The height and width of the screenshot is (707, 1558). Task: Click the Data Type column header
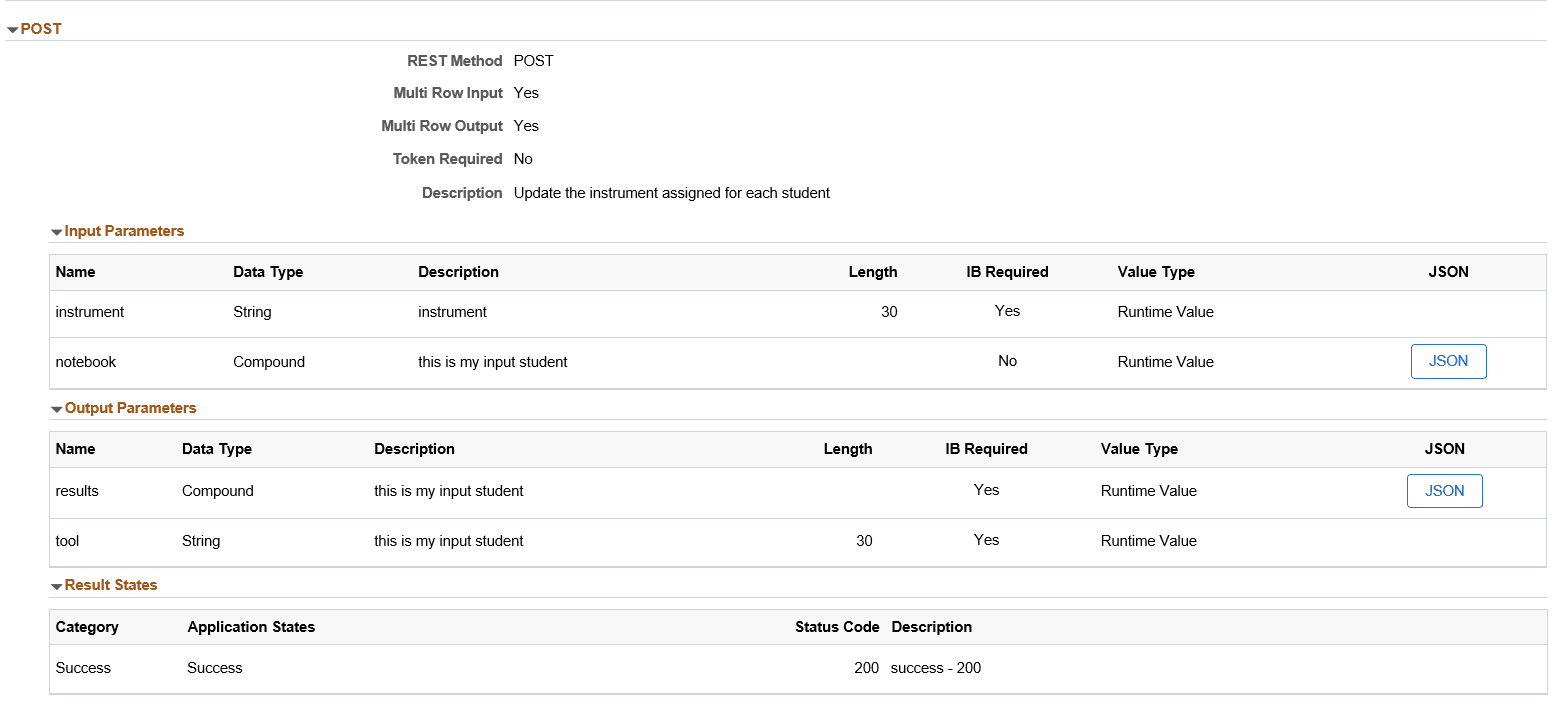[x=268, y=271]
